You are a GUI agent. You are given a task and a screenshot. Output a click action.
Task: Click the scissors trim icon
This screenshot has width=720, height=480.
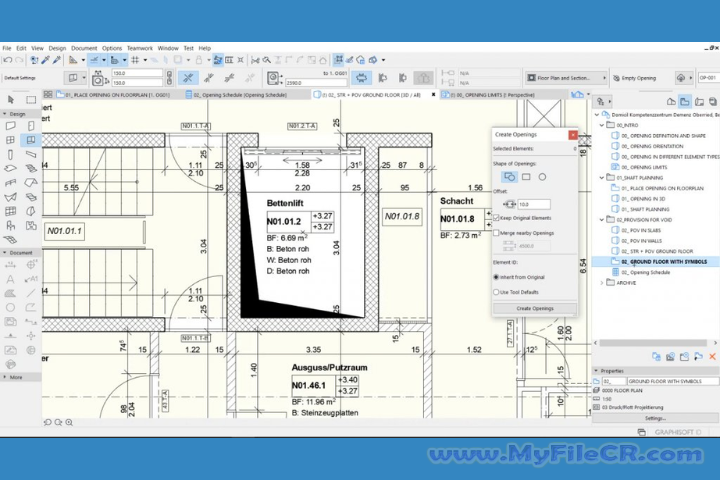(x=255, y=60)
